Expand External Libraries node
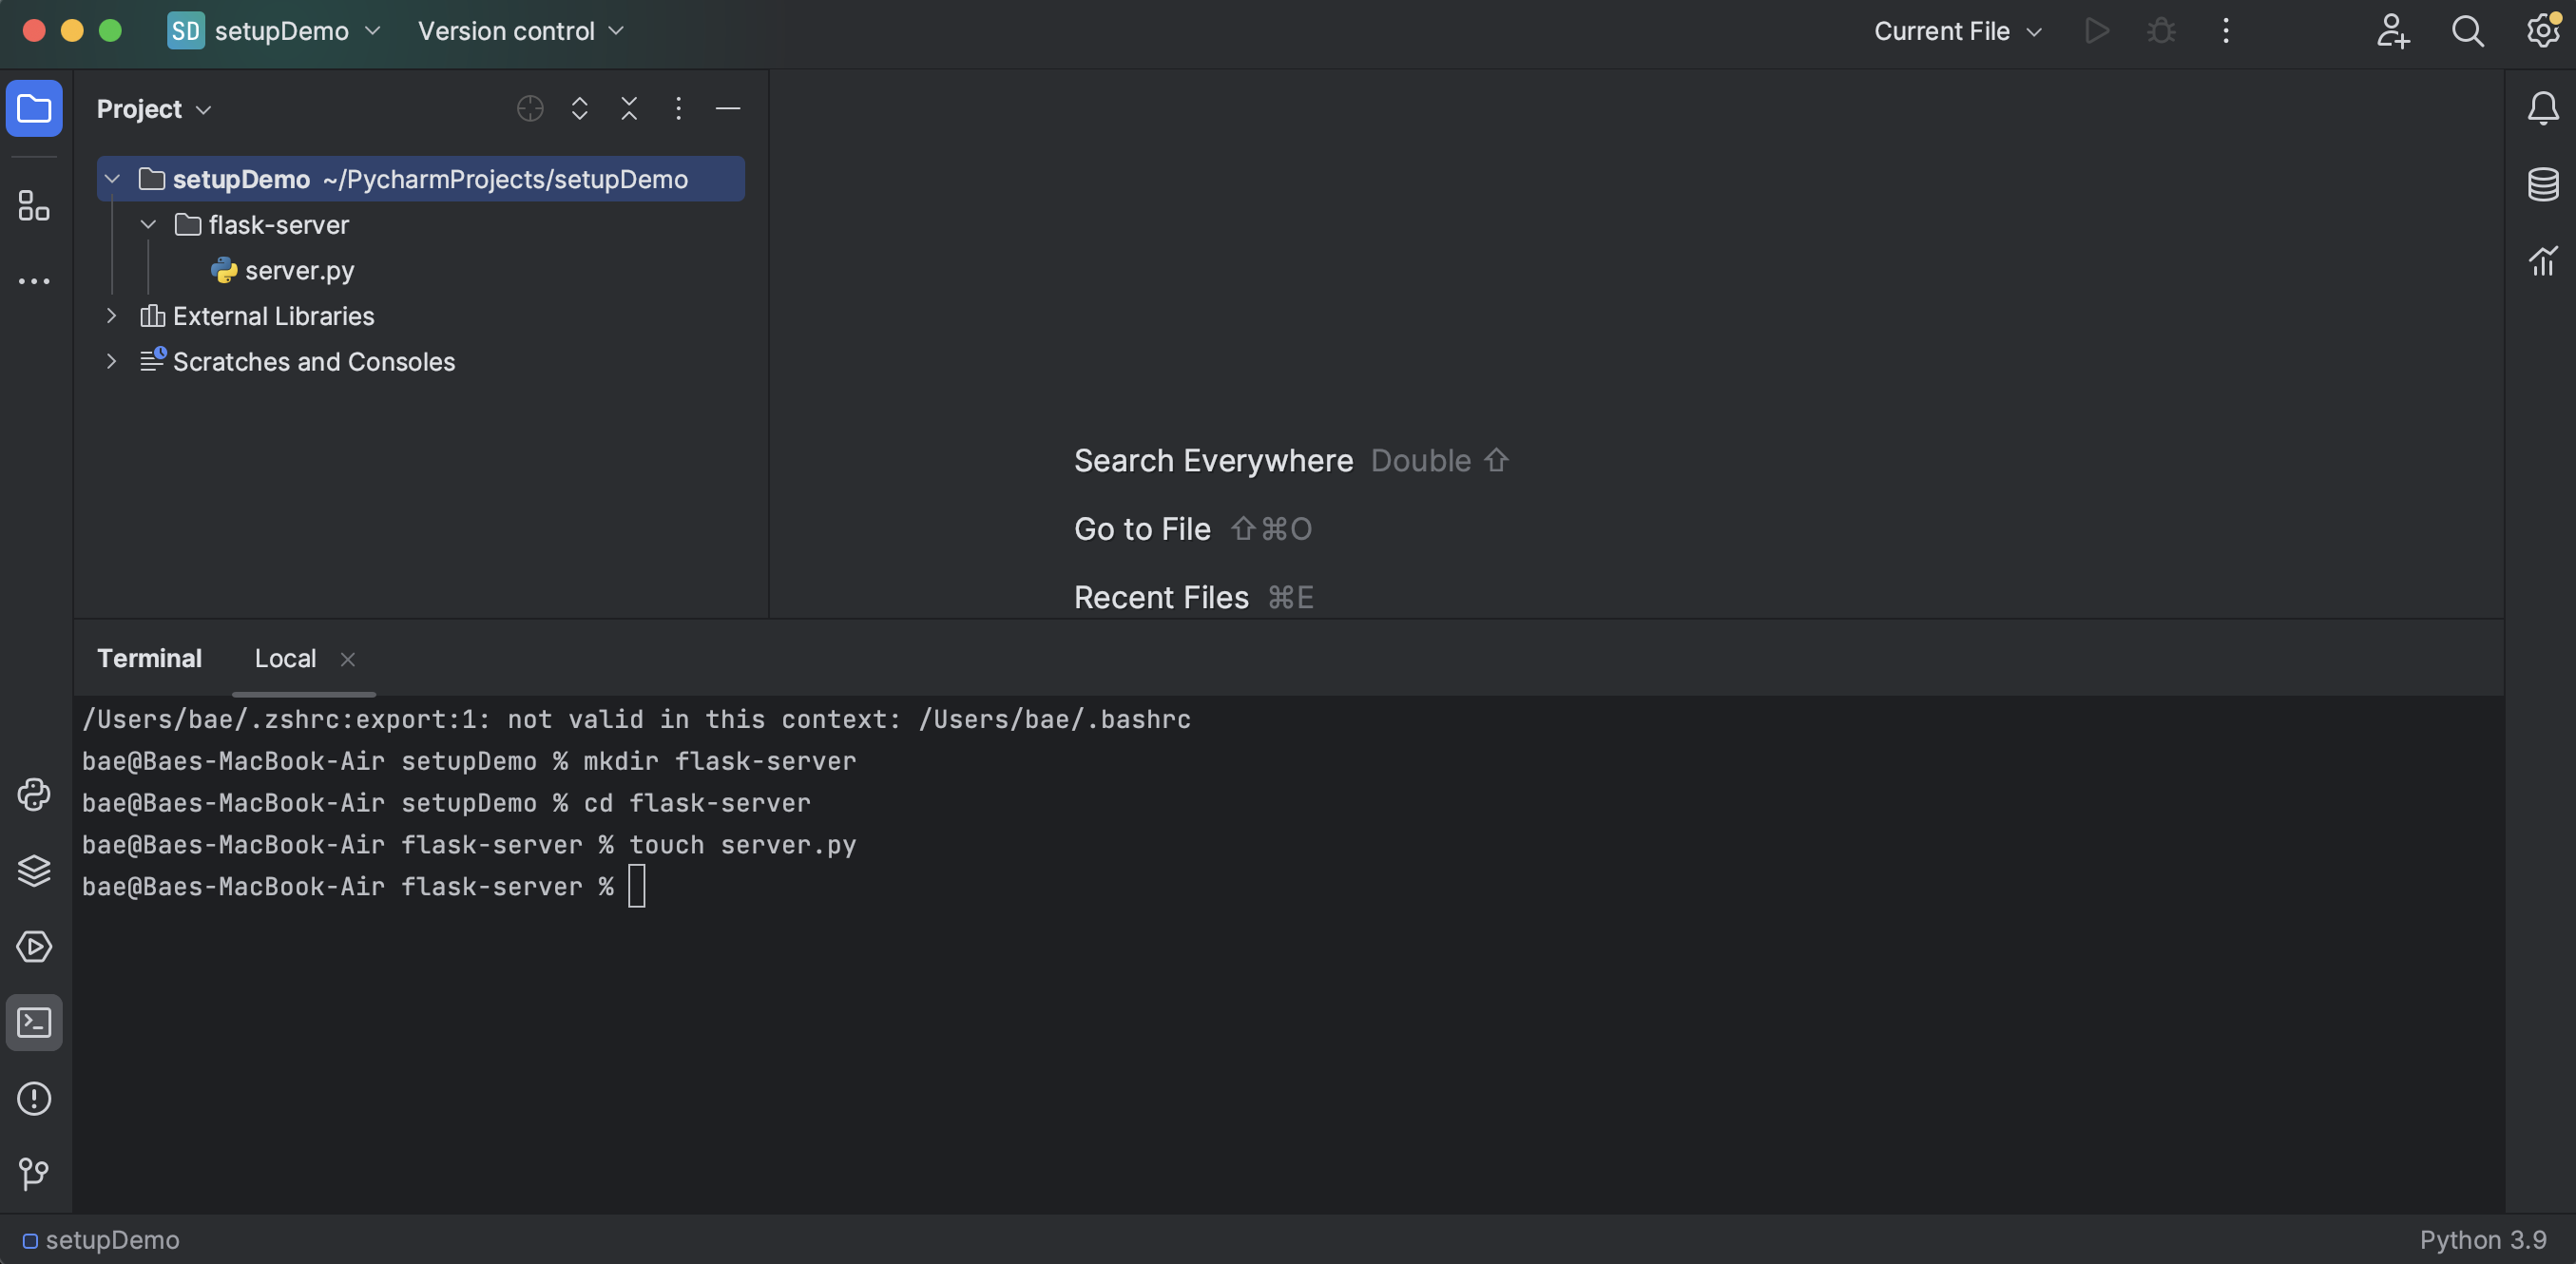2576x1264 pixels. tap(112, 316)
